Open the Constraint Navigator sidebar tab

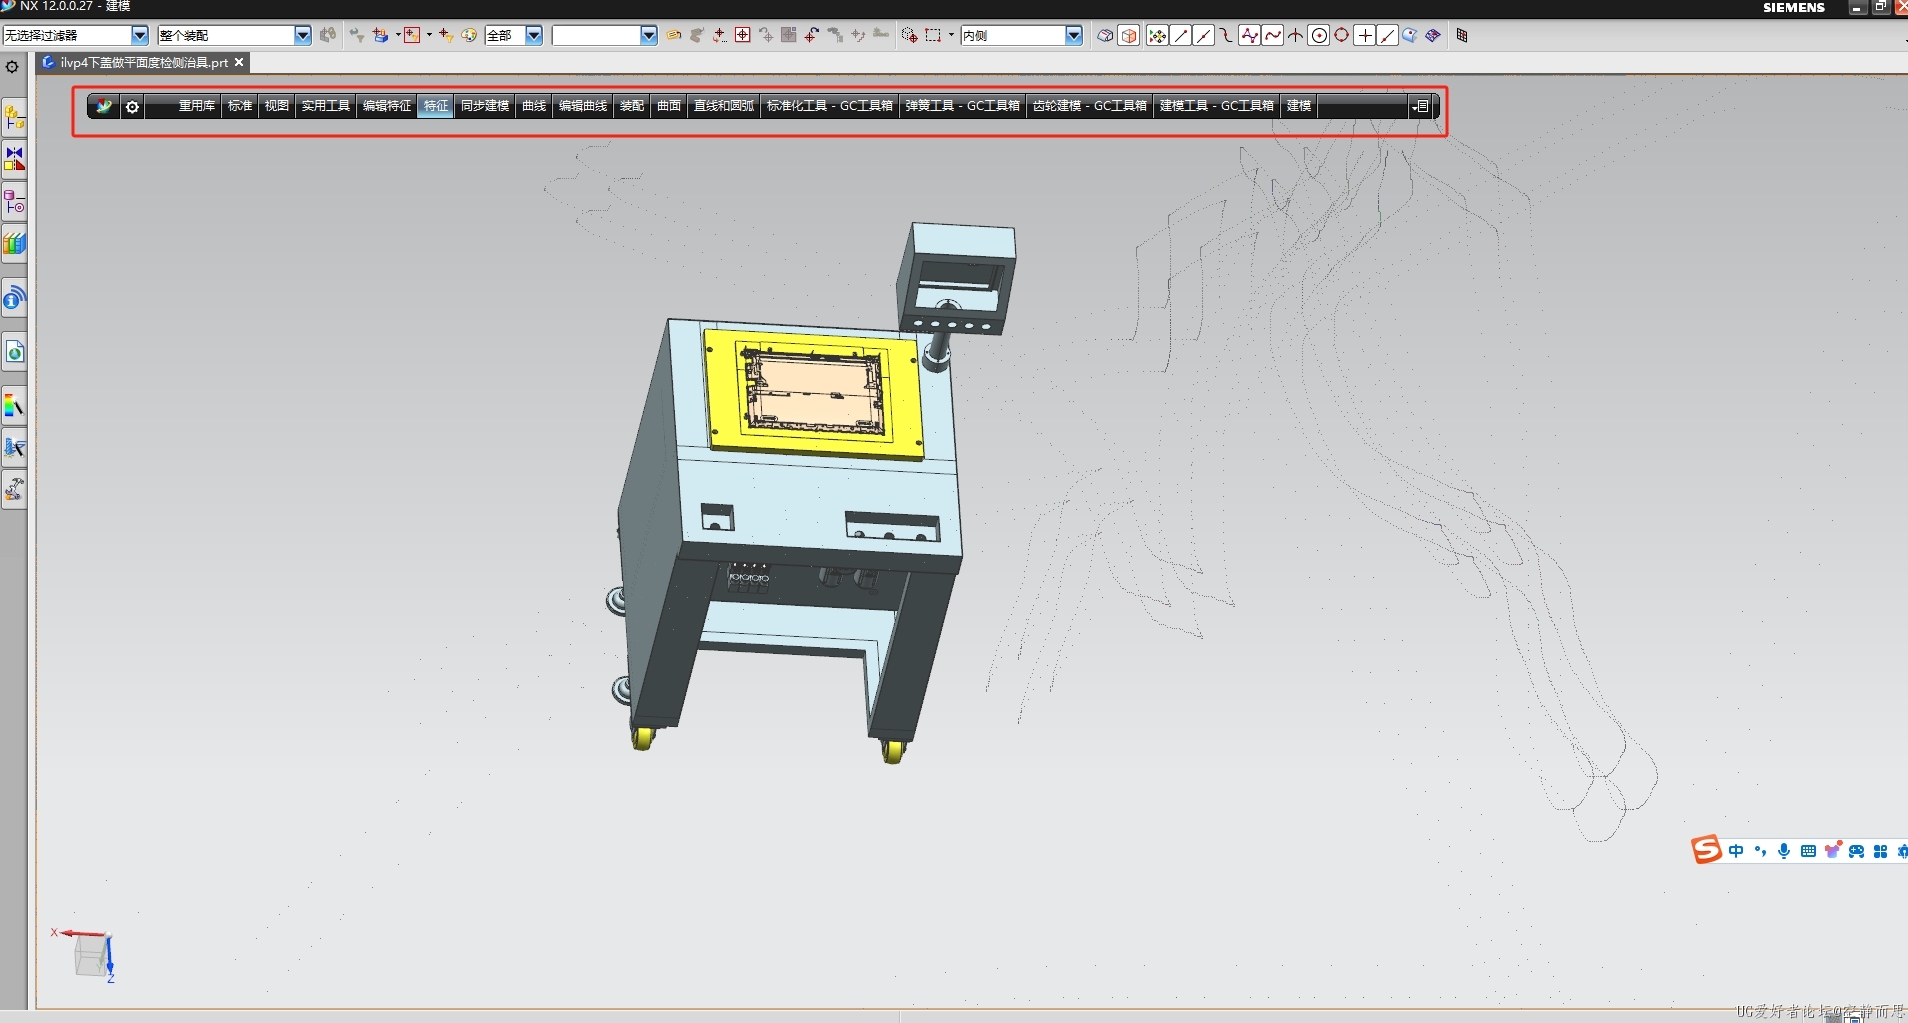pyautogui.click(x=14, y=160)
